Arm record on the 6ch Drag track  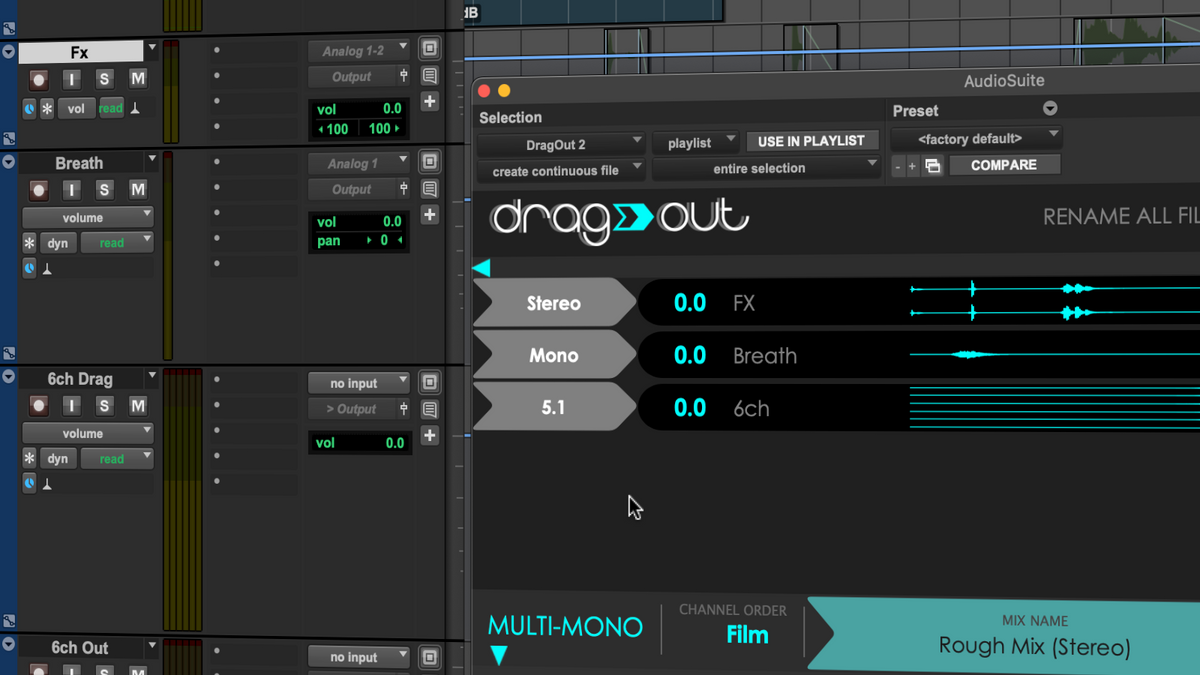coord(38,406)
